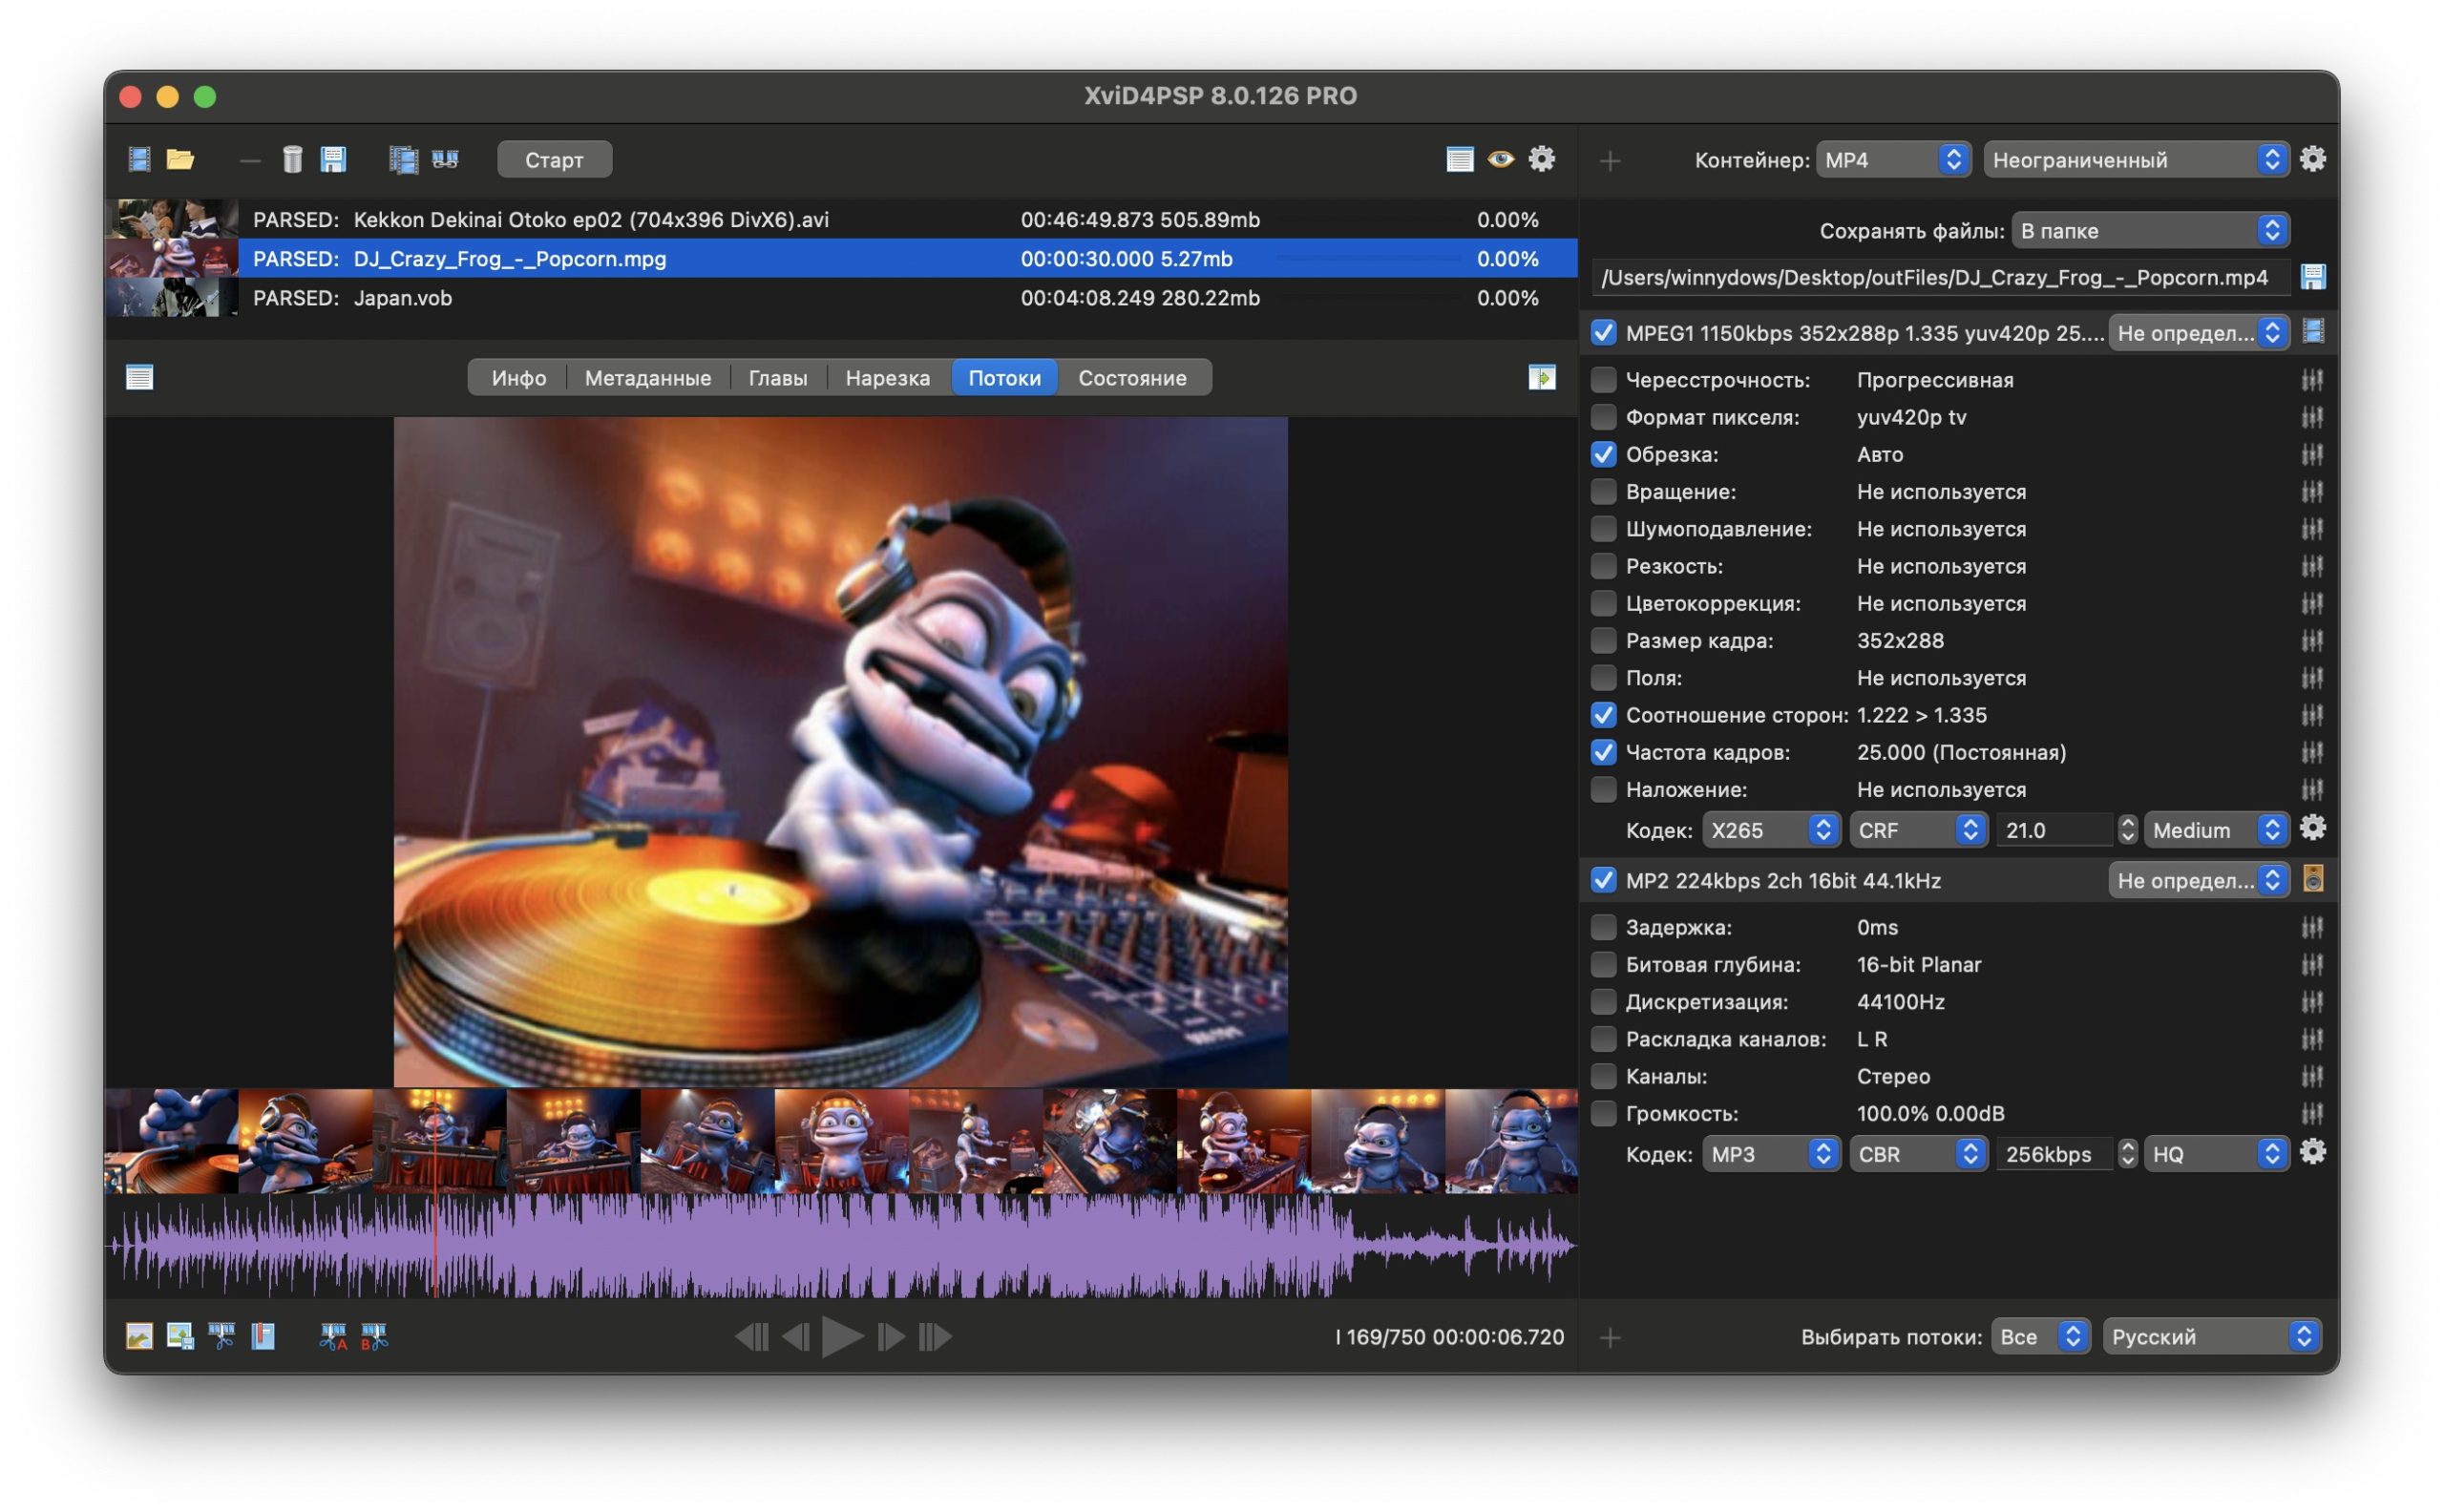Enable the Задержка checkbox
The width and height of the screenshot is (2444, 1512).
click(1603, 927)
